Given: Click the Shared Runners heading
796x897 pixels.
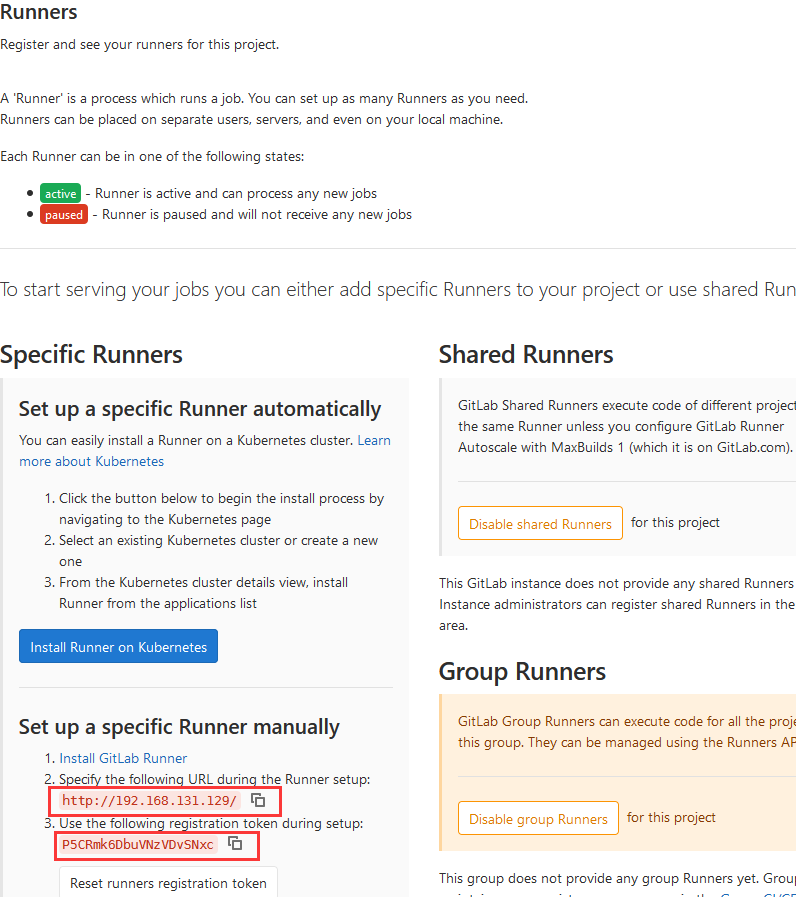Looking at the screenshot, I should point(526,355).
